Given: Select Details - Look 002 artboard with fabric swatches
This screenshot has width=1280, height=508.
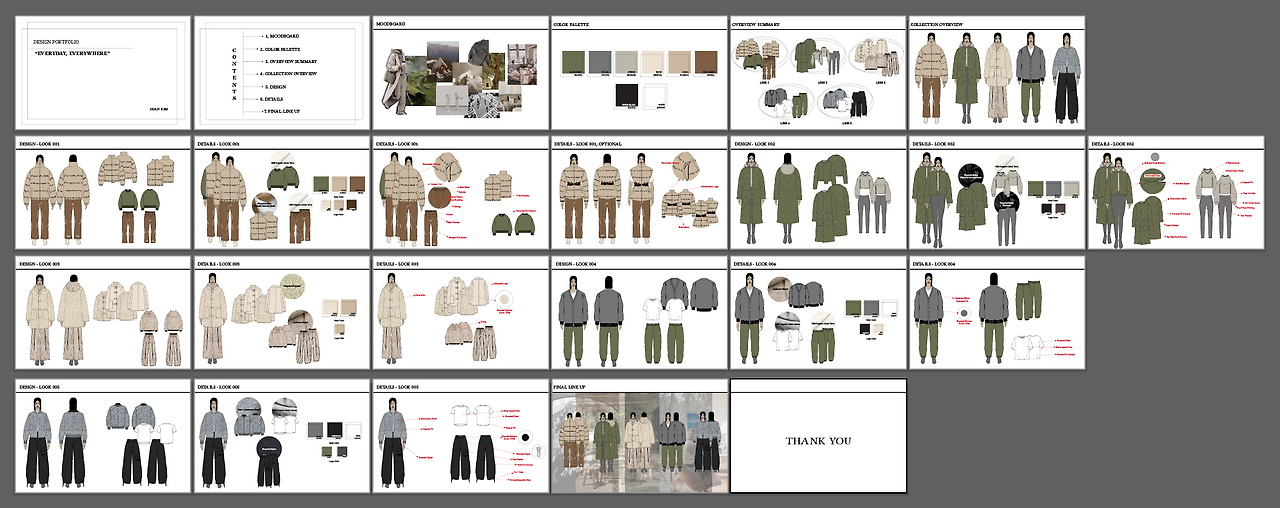Looking at the screenshot, I should tap(996, 192).
